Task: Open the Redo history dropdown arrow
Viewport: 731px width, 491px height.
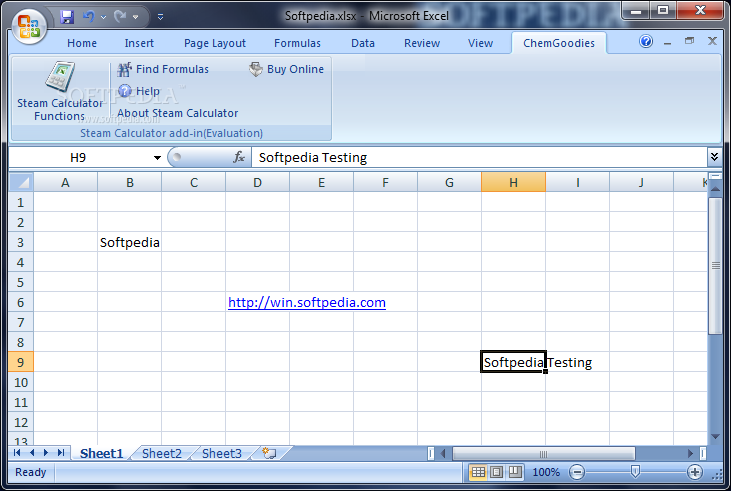Action: coord(135,17)
